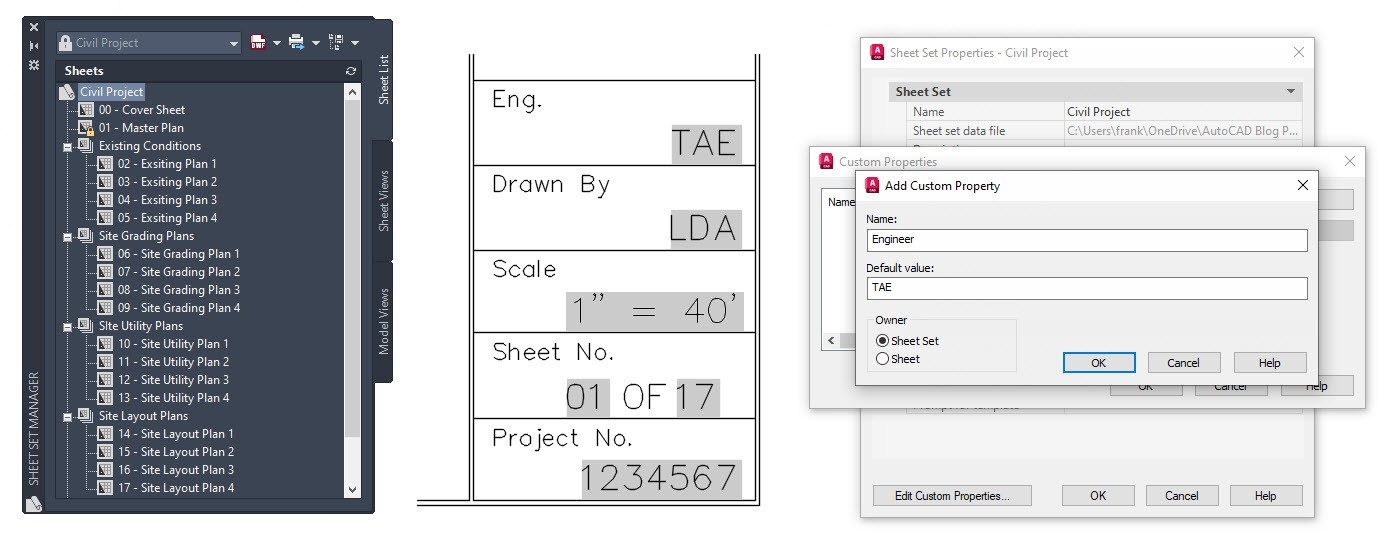1392x554 pixels.
Task: Click the 00 - Cover Sheet sheet icon
Action: [x=86, y=110]
